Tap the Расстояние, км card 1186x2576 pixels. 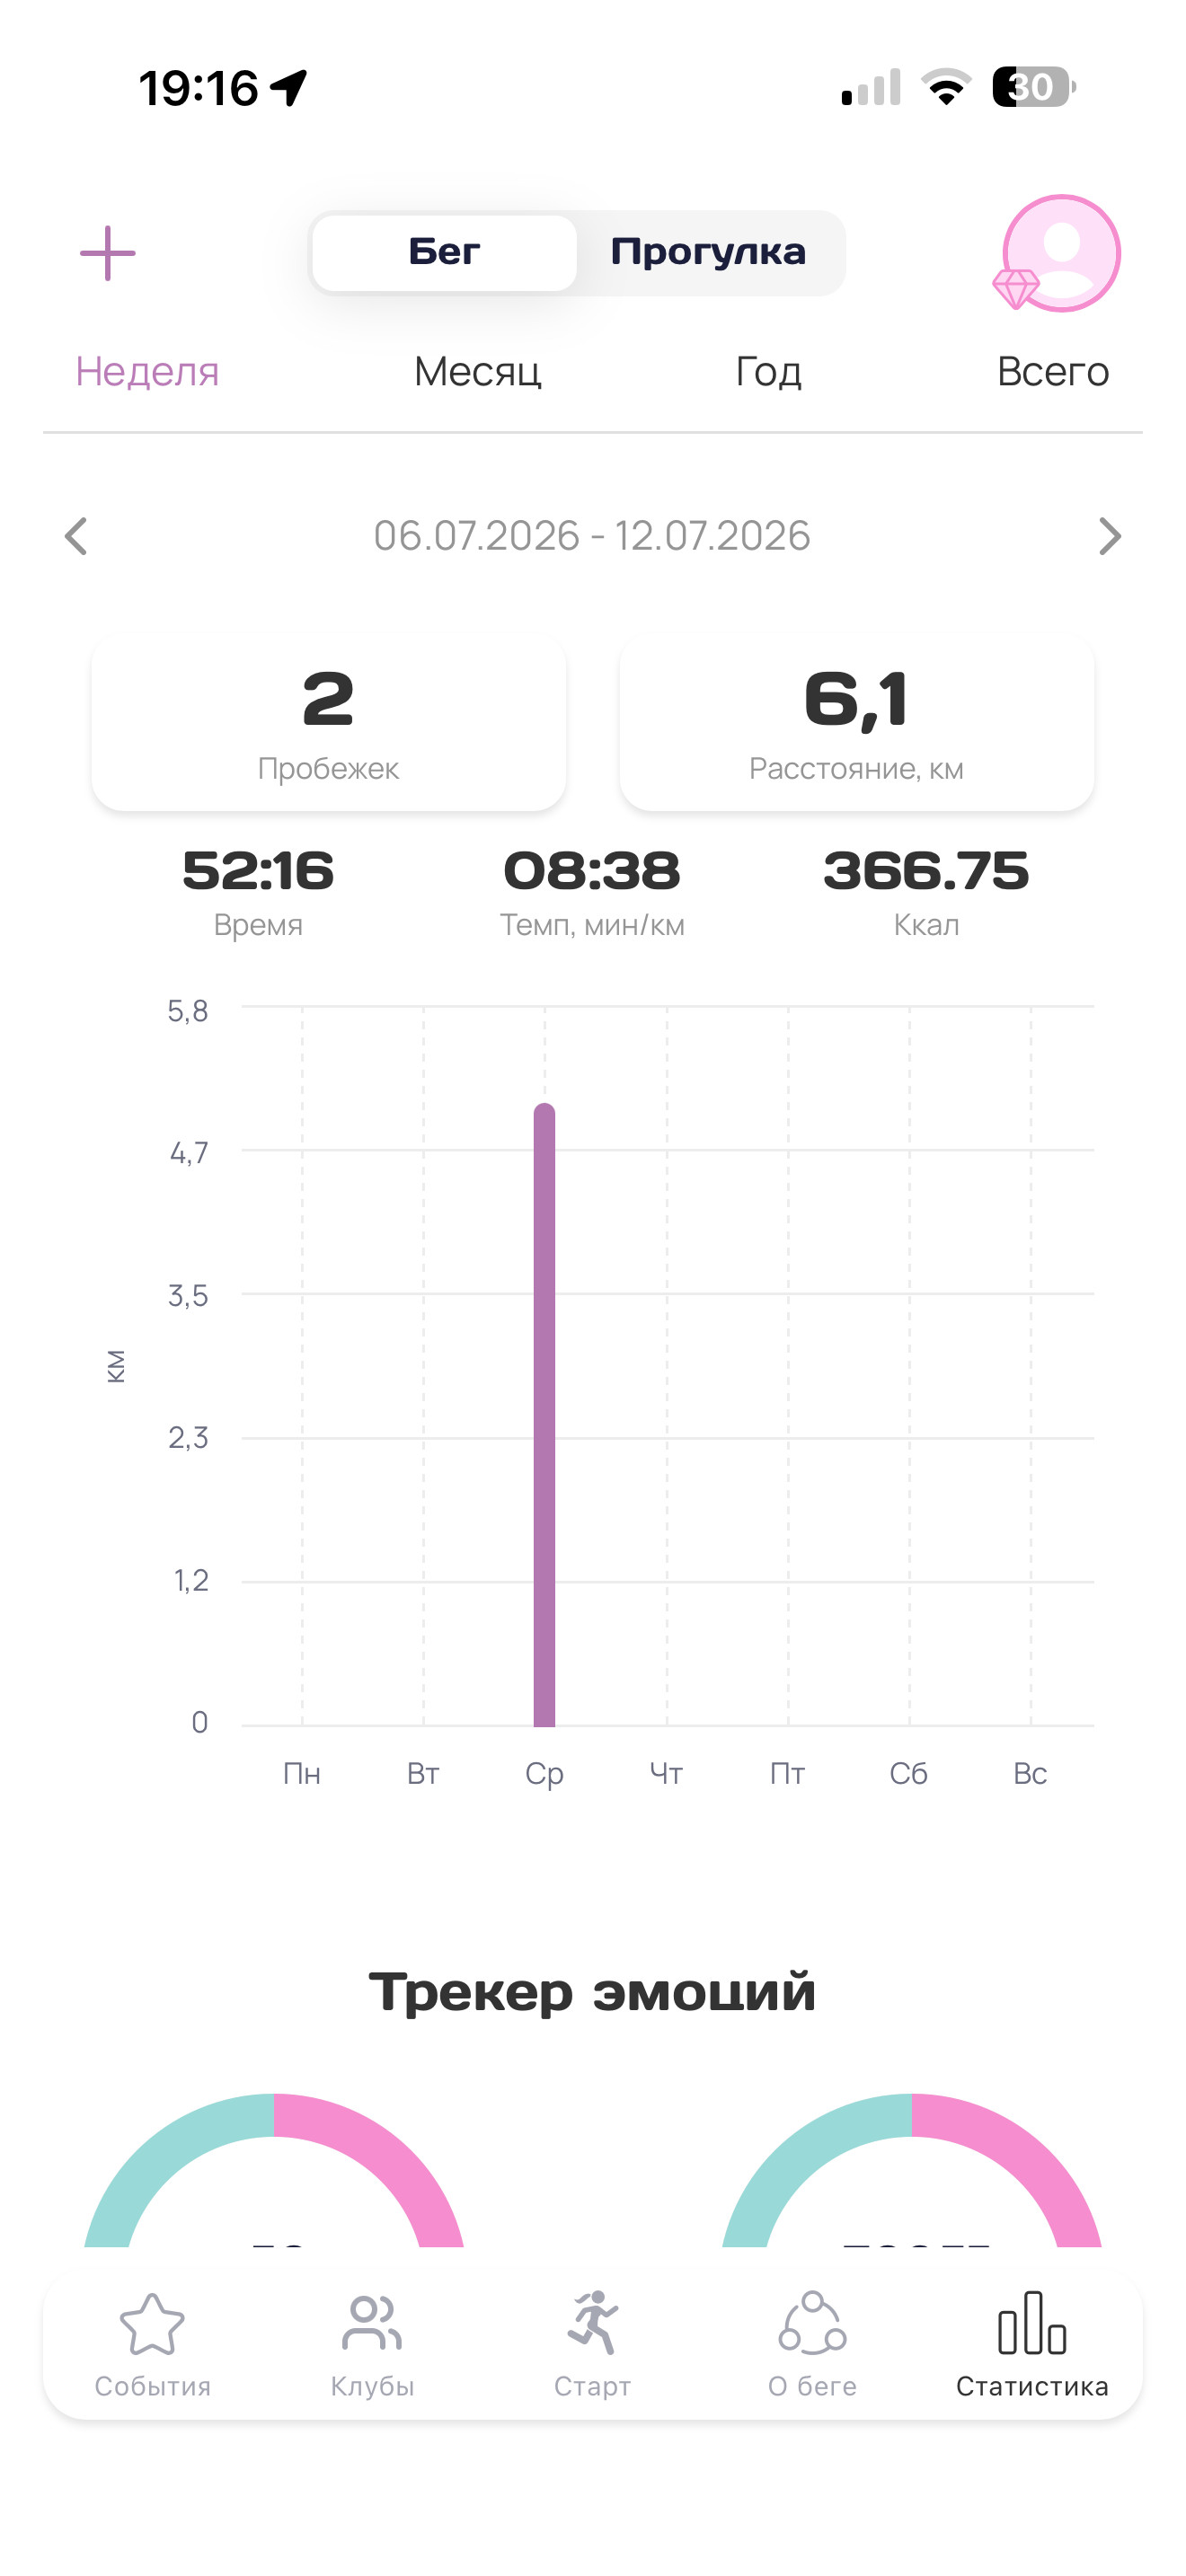pyautogui.click(x=857, y=723)
